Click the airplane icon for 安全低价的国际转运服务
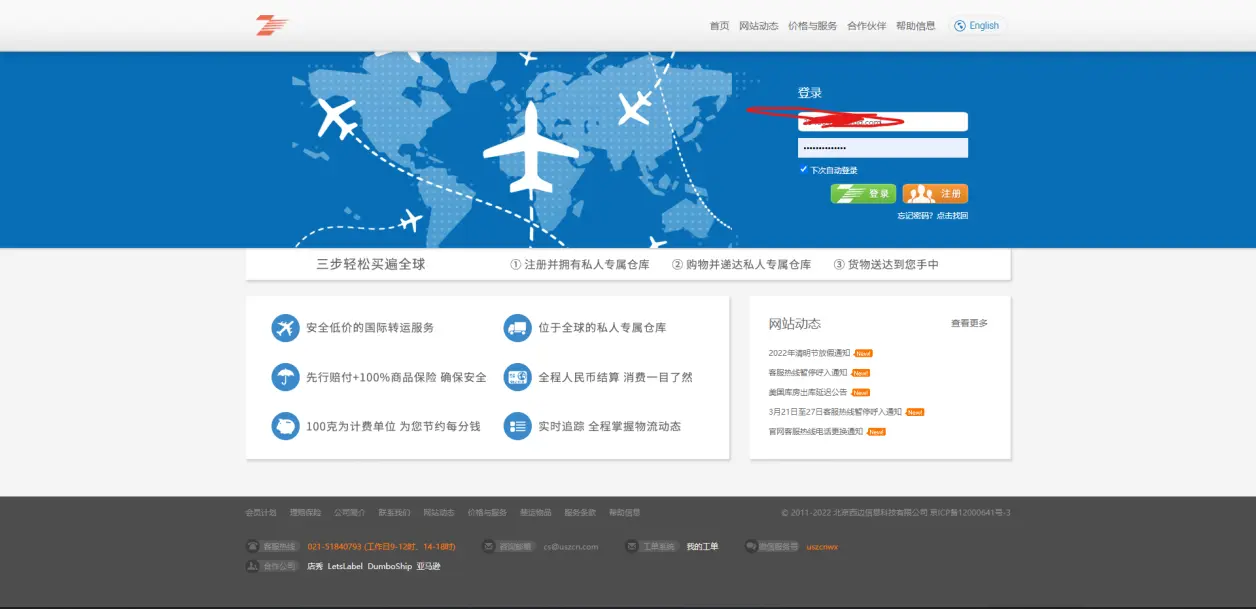 pos(285,327)
